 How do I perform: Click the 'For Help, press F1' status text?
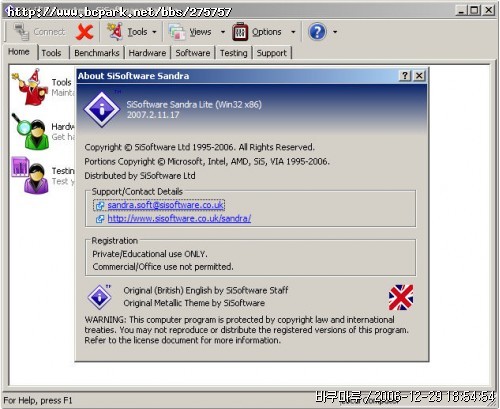(x=38, y=400)
